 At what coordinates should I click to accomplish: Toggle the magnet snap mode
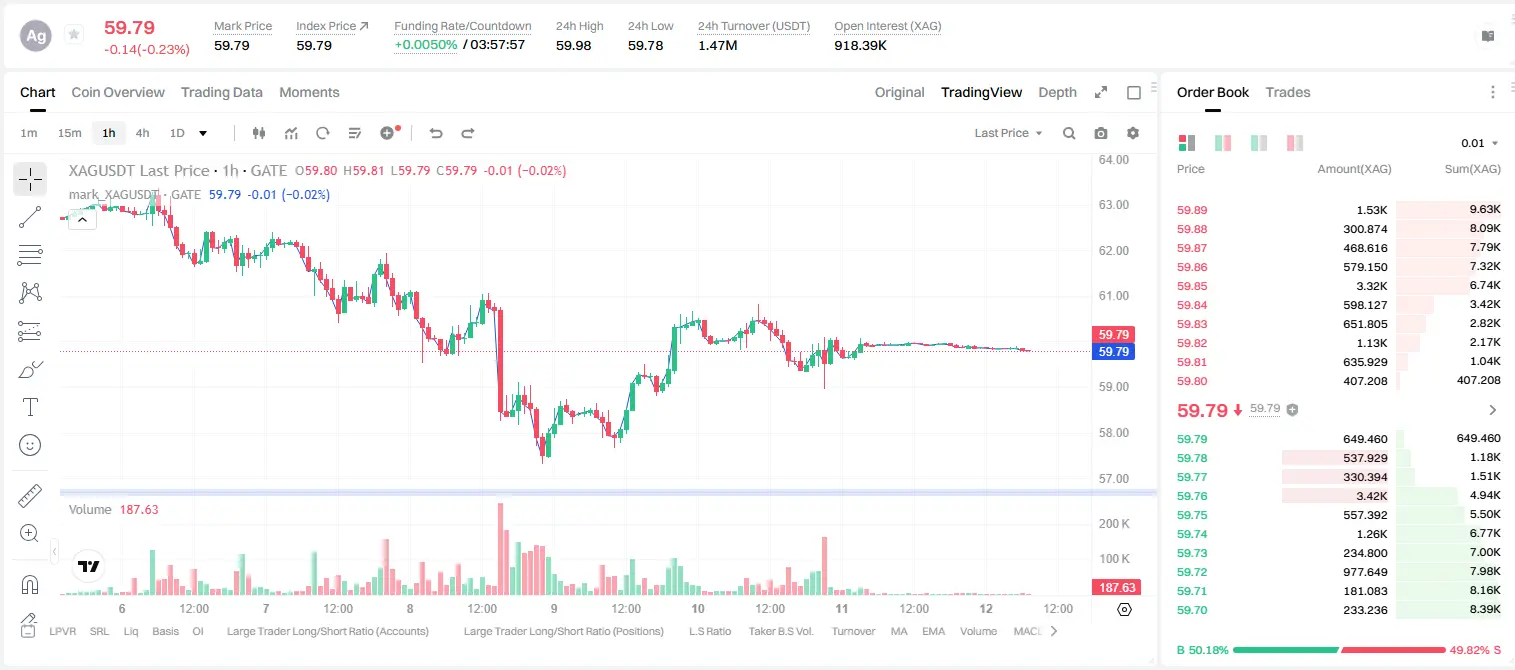[x=30, y=584]
